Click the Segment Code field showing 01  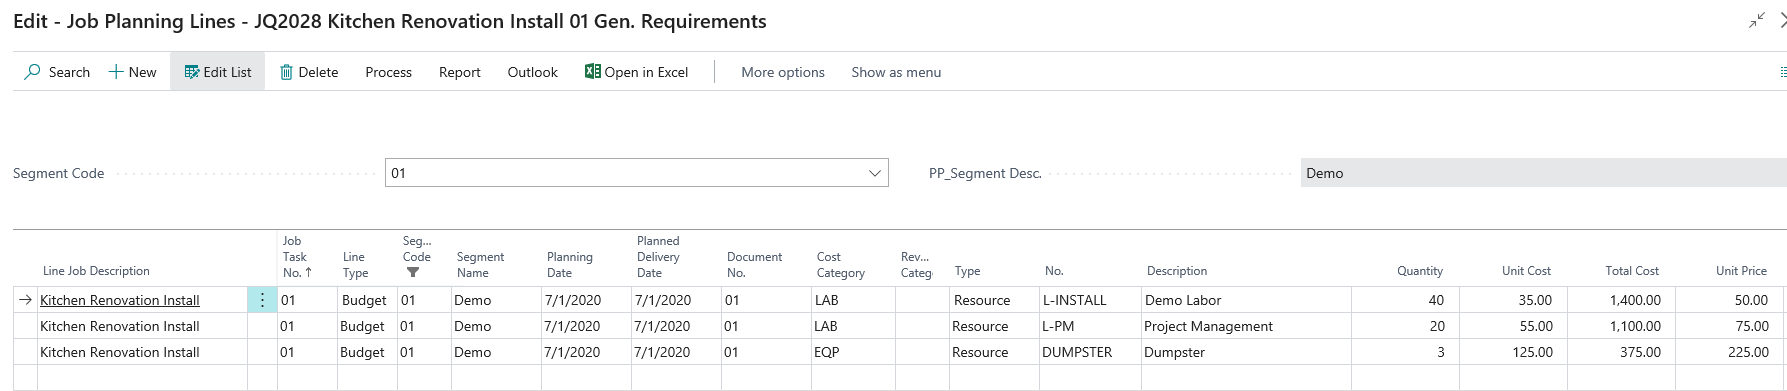pos(636,173)
